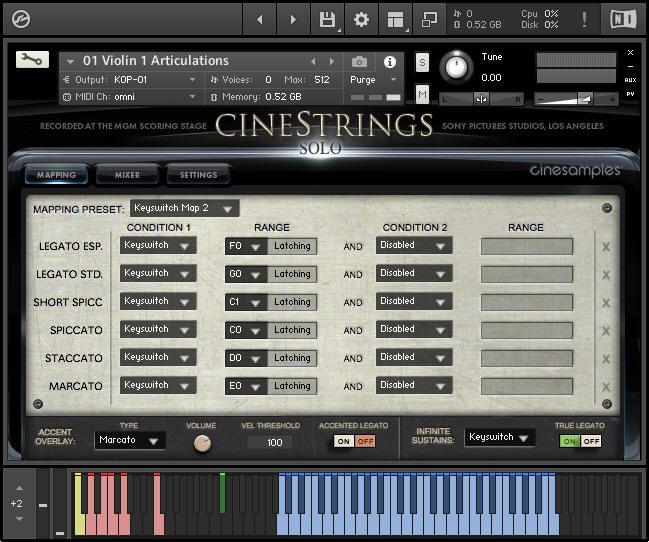Expand instrument name dropdown triangle
Image resolution: width=649 pixels, height=542 pixels.
point(70,62)
